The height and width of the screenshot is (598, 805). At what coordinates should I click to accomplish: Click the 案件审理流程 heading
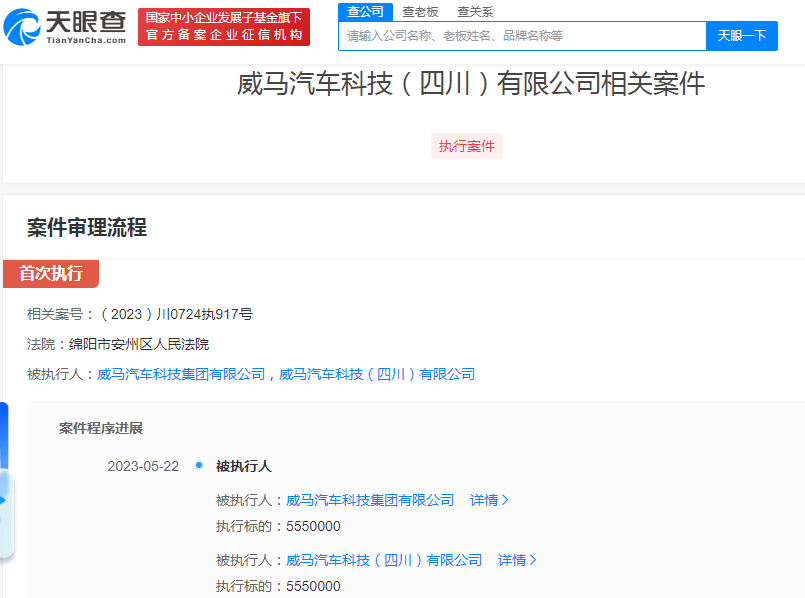87,227
